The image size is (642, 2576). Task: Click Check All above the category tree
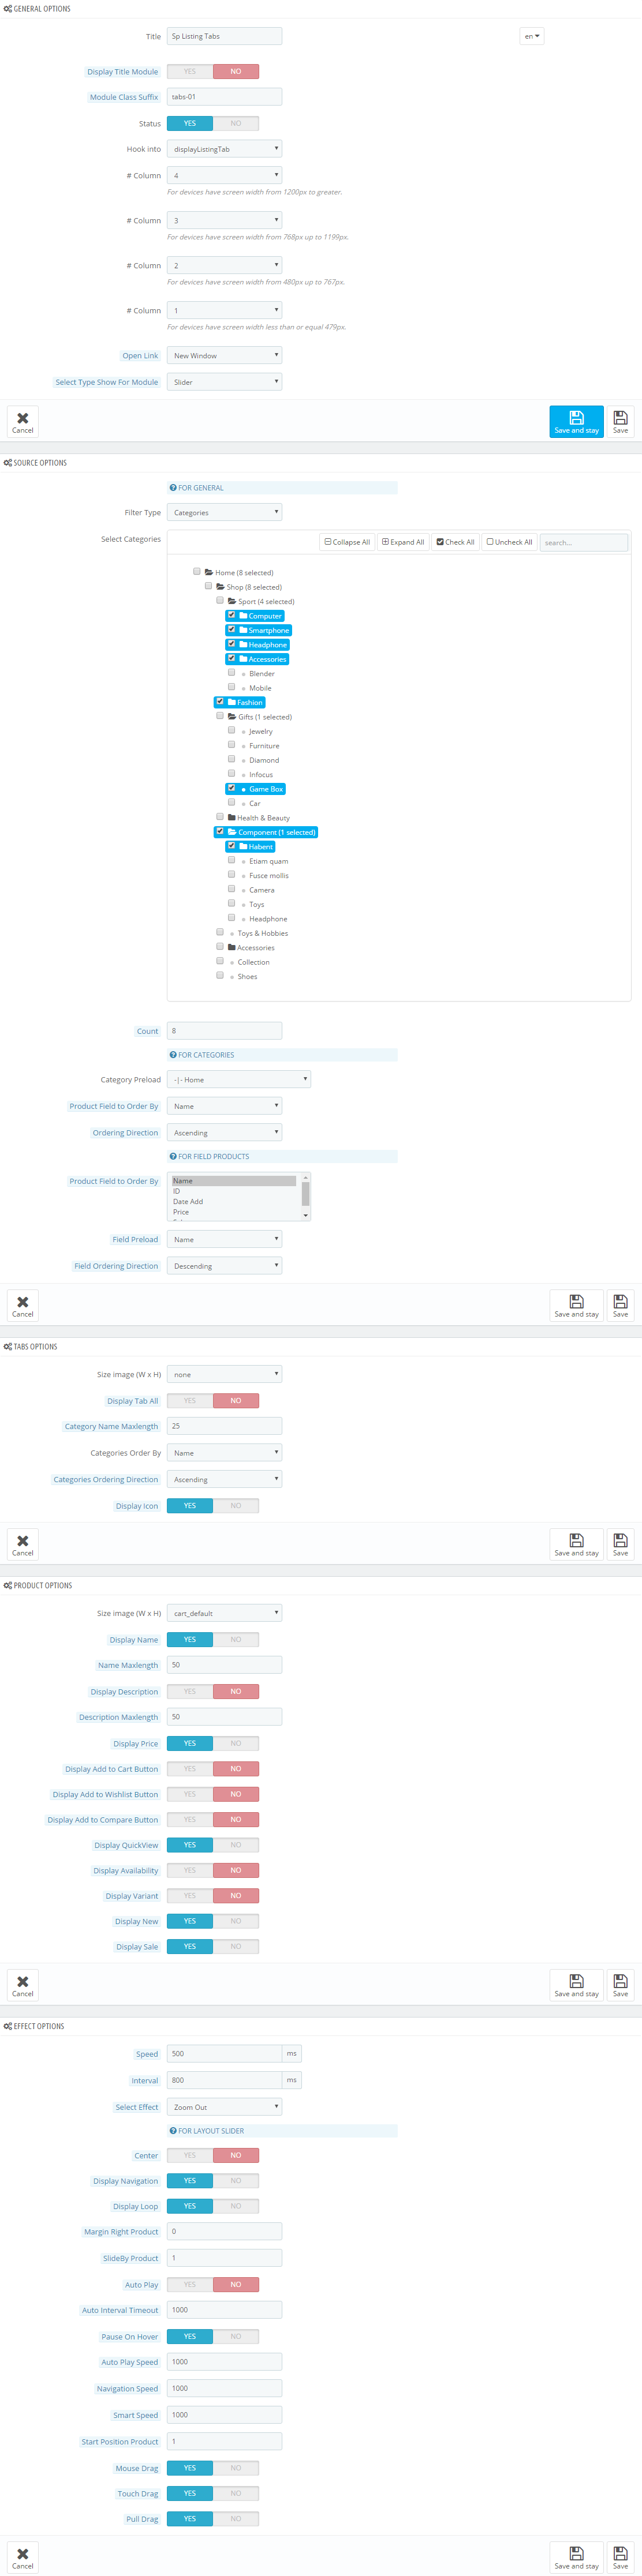point(455,542)
